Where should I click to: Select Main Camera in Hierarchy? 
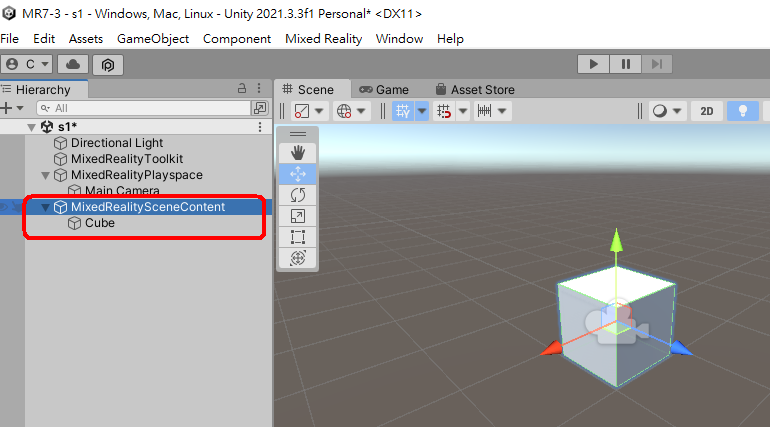point(122,190)
